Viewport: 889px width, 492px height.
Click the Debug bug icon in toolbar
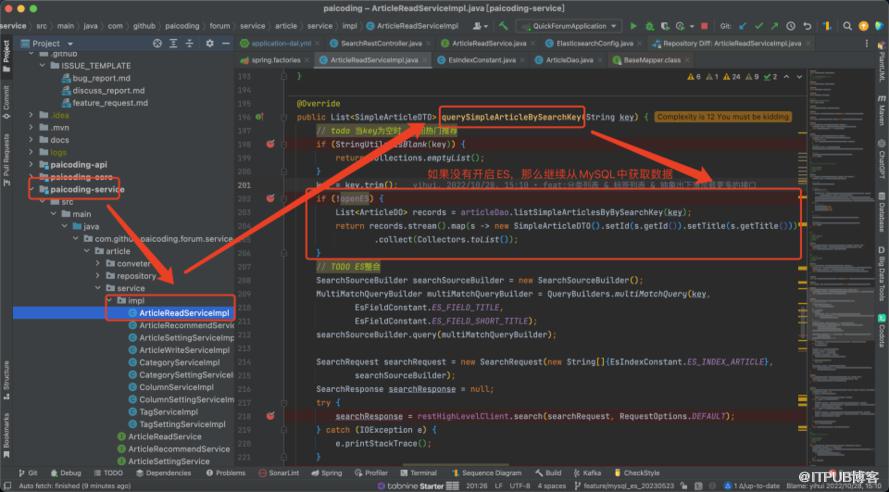pyautogui.click(x=649, y=26)
